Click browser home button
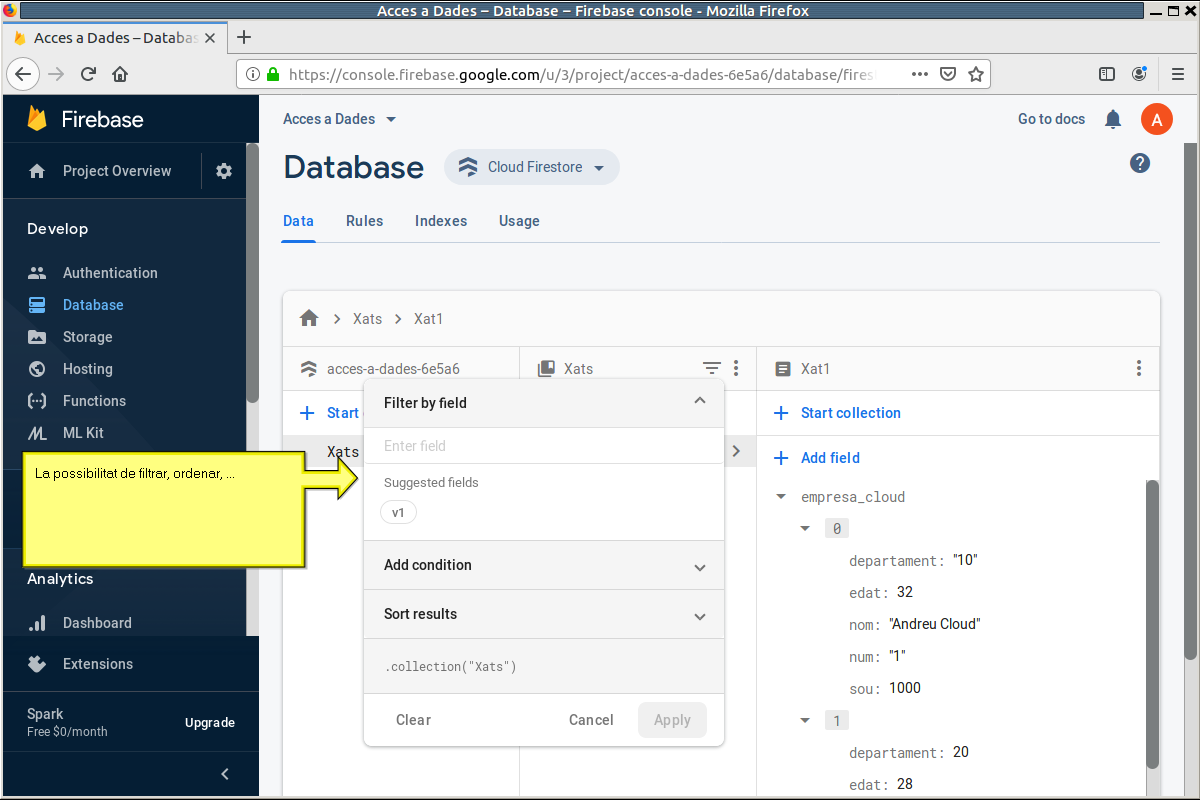The width and height of the screenshot is (1200, 800). point(120,74)
